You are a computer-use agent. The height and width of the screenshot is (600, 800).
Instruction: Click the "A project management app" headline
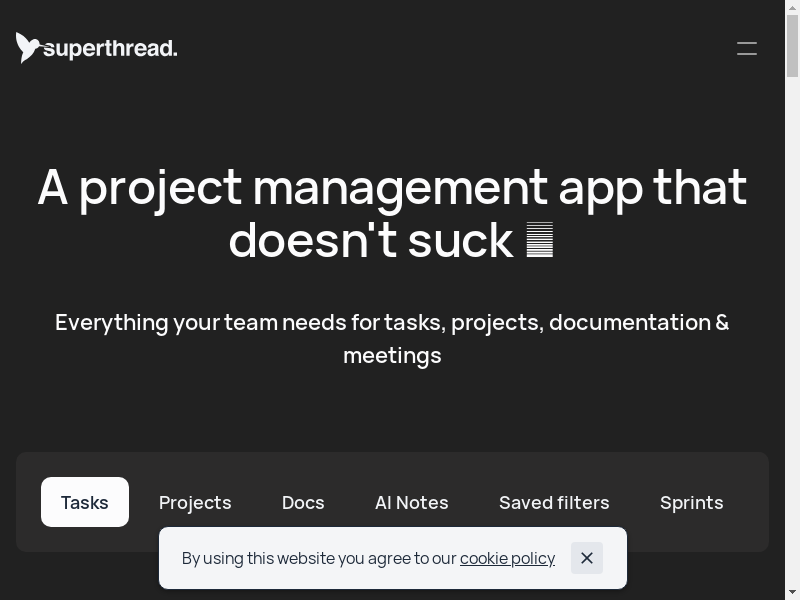click(x=392, y=188)
